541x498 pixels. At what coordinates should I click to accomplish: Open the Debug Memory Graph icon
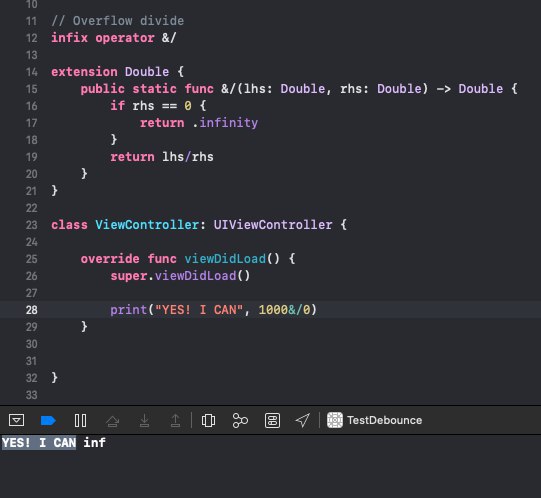[x=240, y=420]
